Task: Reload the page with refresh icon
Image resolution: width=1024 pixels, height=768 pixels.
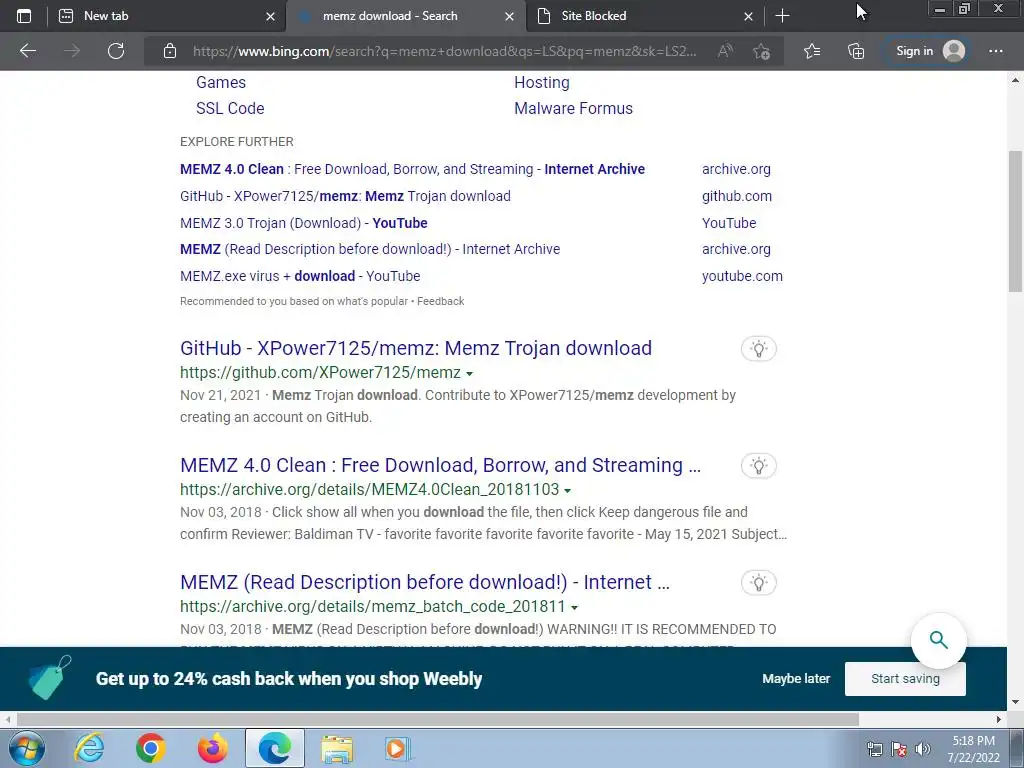Action: pos(116,51)
